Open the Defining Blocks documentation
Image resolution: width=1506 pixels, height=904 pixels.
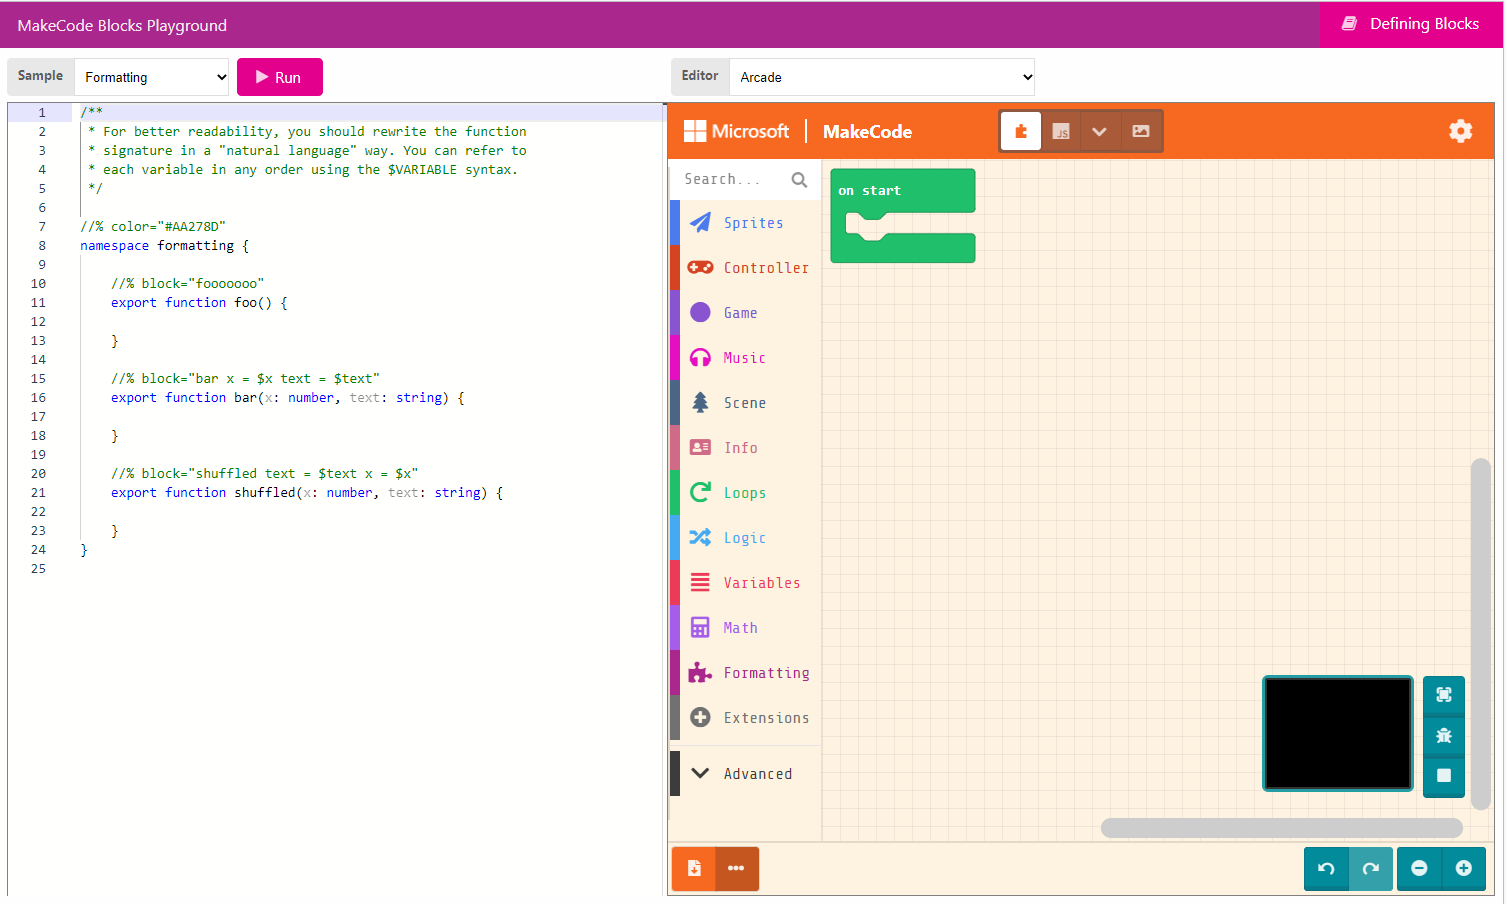(x=1408, y=24)
